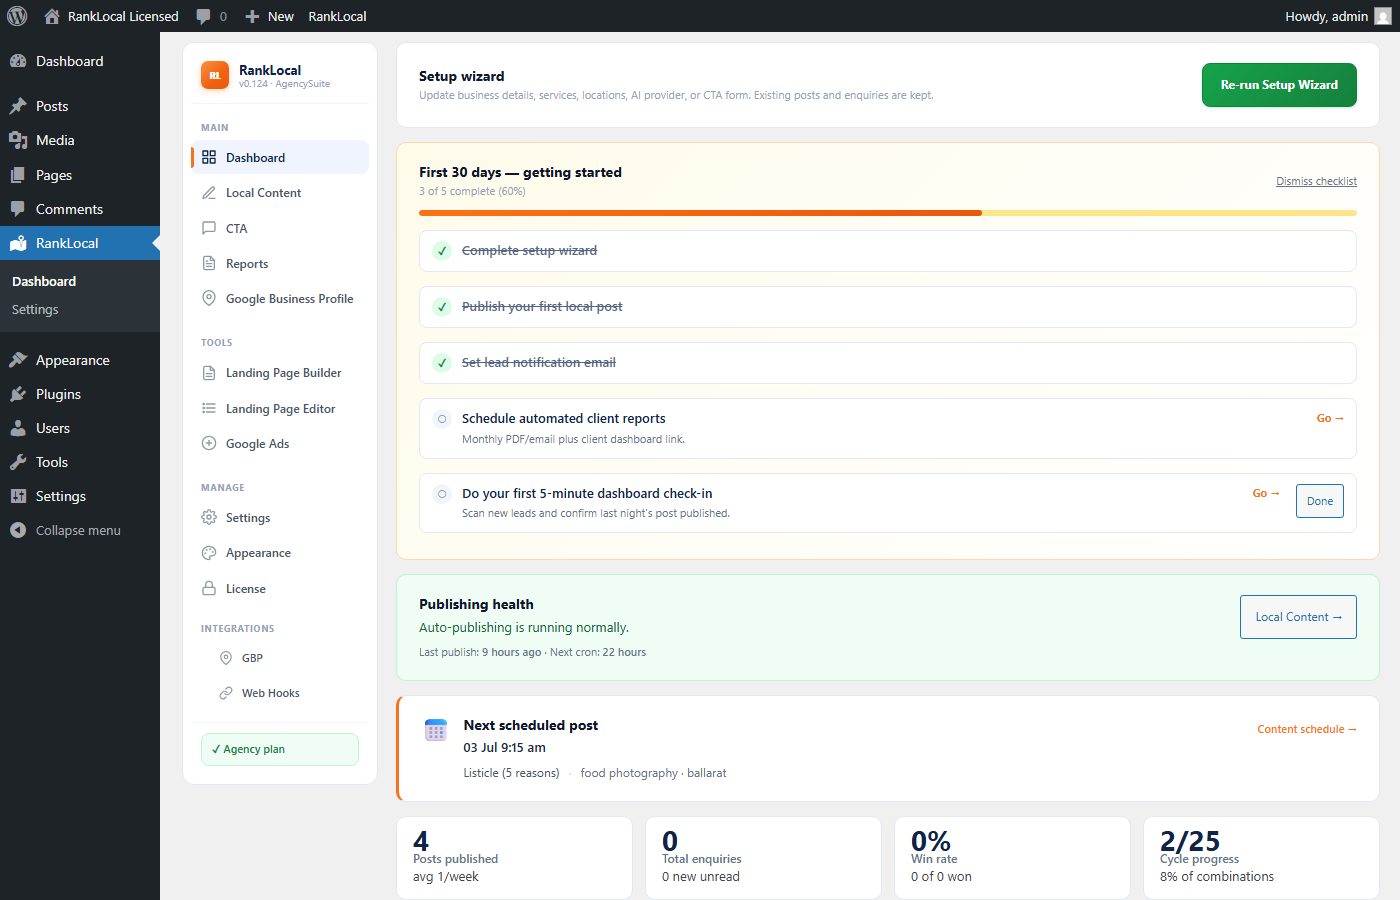Screen dimensions: 1400x900
Task: Click Go for the 5-minute dashboard check-in
Action: click(1266, 493)
